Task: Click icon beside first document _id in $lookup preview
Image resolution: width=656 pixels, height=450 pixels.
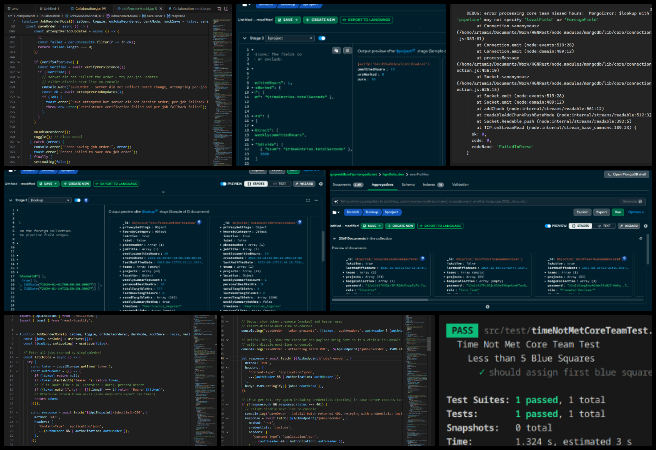Action: tap(199, 222)
